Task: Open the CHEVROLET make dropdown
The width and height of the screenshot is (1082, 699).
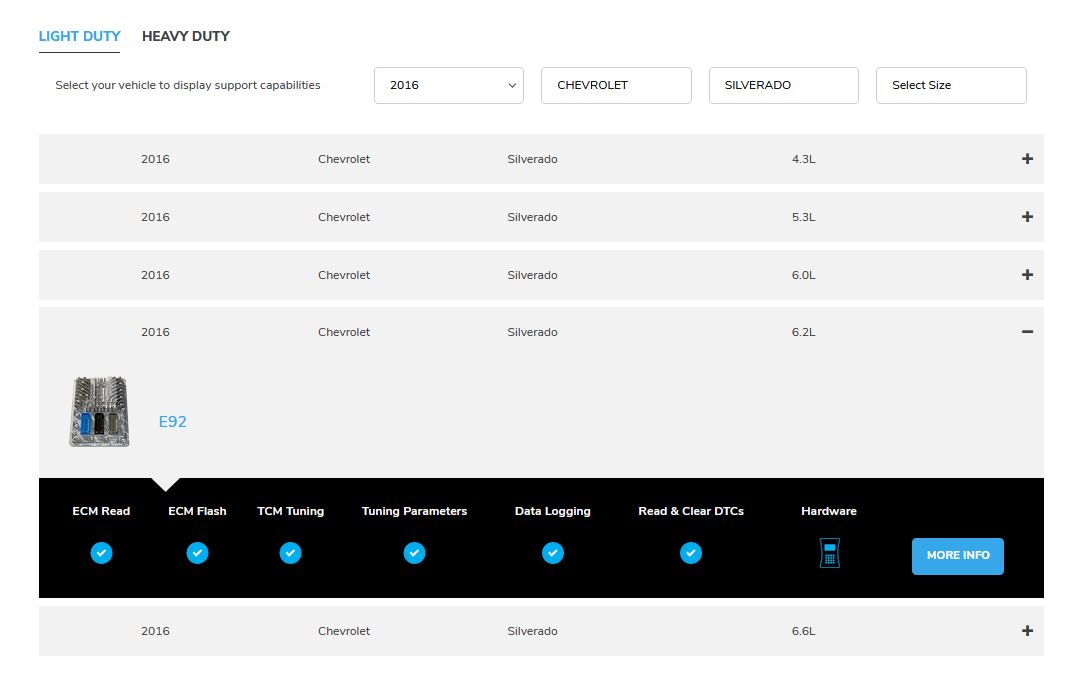Action: point(616,86)
